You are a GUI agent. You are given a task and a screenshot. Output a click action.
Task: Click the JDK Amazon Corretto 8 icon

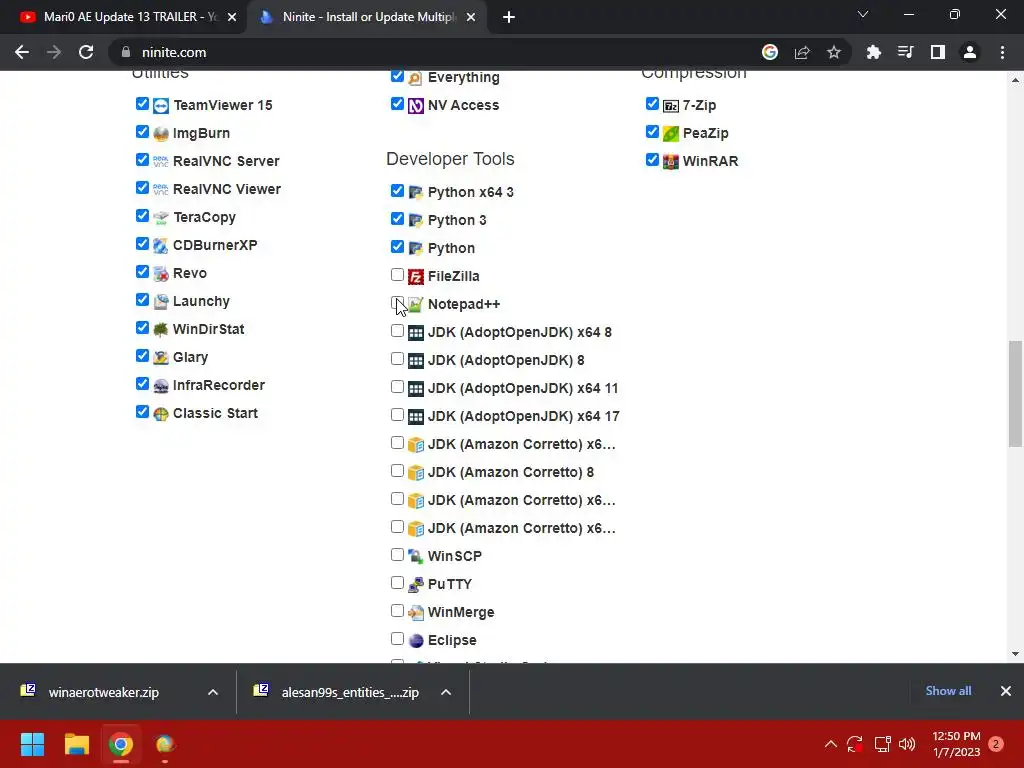pos(415,472)
